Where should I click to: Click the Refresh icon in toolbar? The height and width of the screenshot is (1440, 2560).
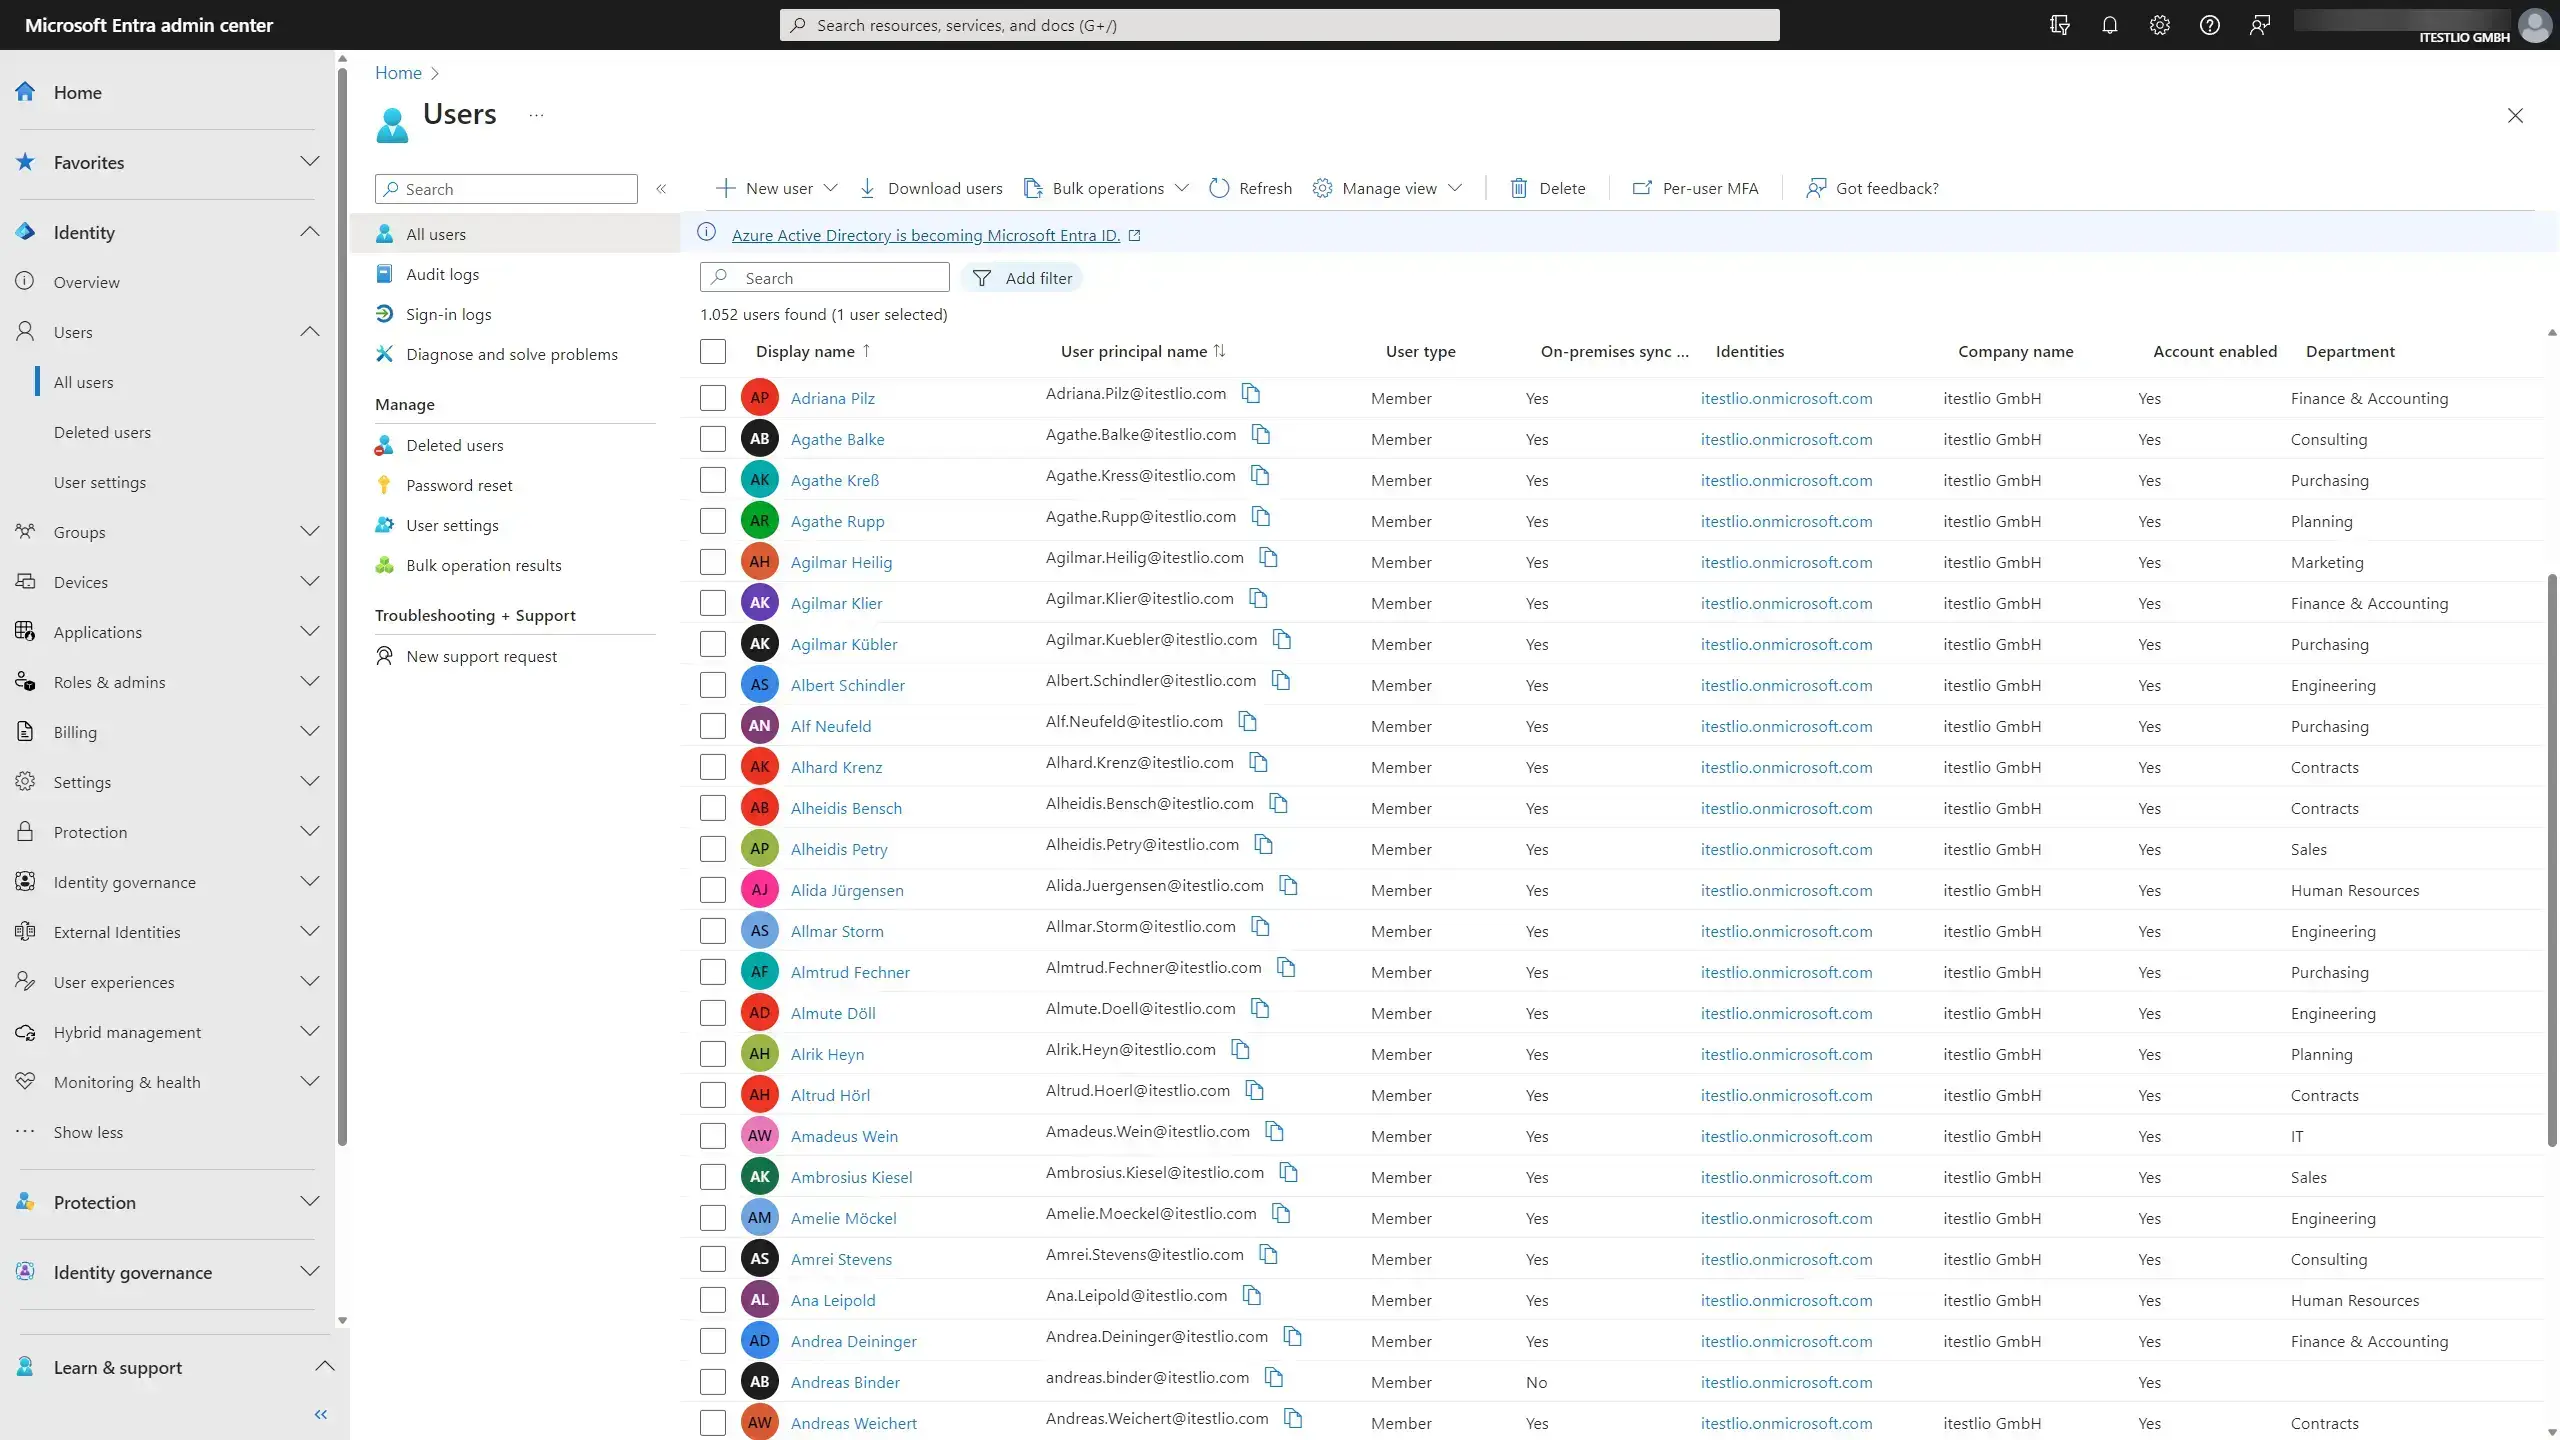[x=1218, y=188]
